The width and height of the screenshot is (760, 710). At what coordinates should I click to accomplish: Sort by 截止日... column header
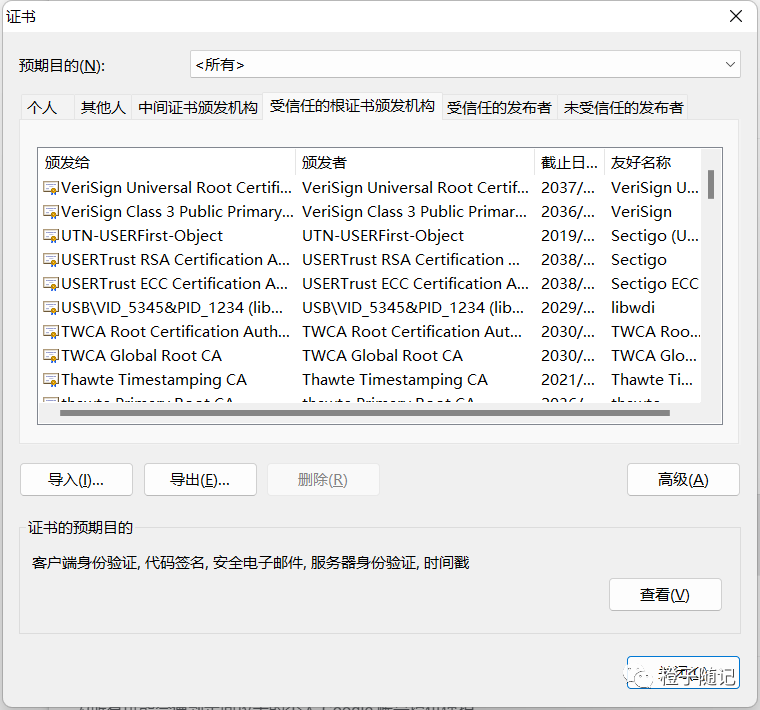coord(570,162)
